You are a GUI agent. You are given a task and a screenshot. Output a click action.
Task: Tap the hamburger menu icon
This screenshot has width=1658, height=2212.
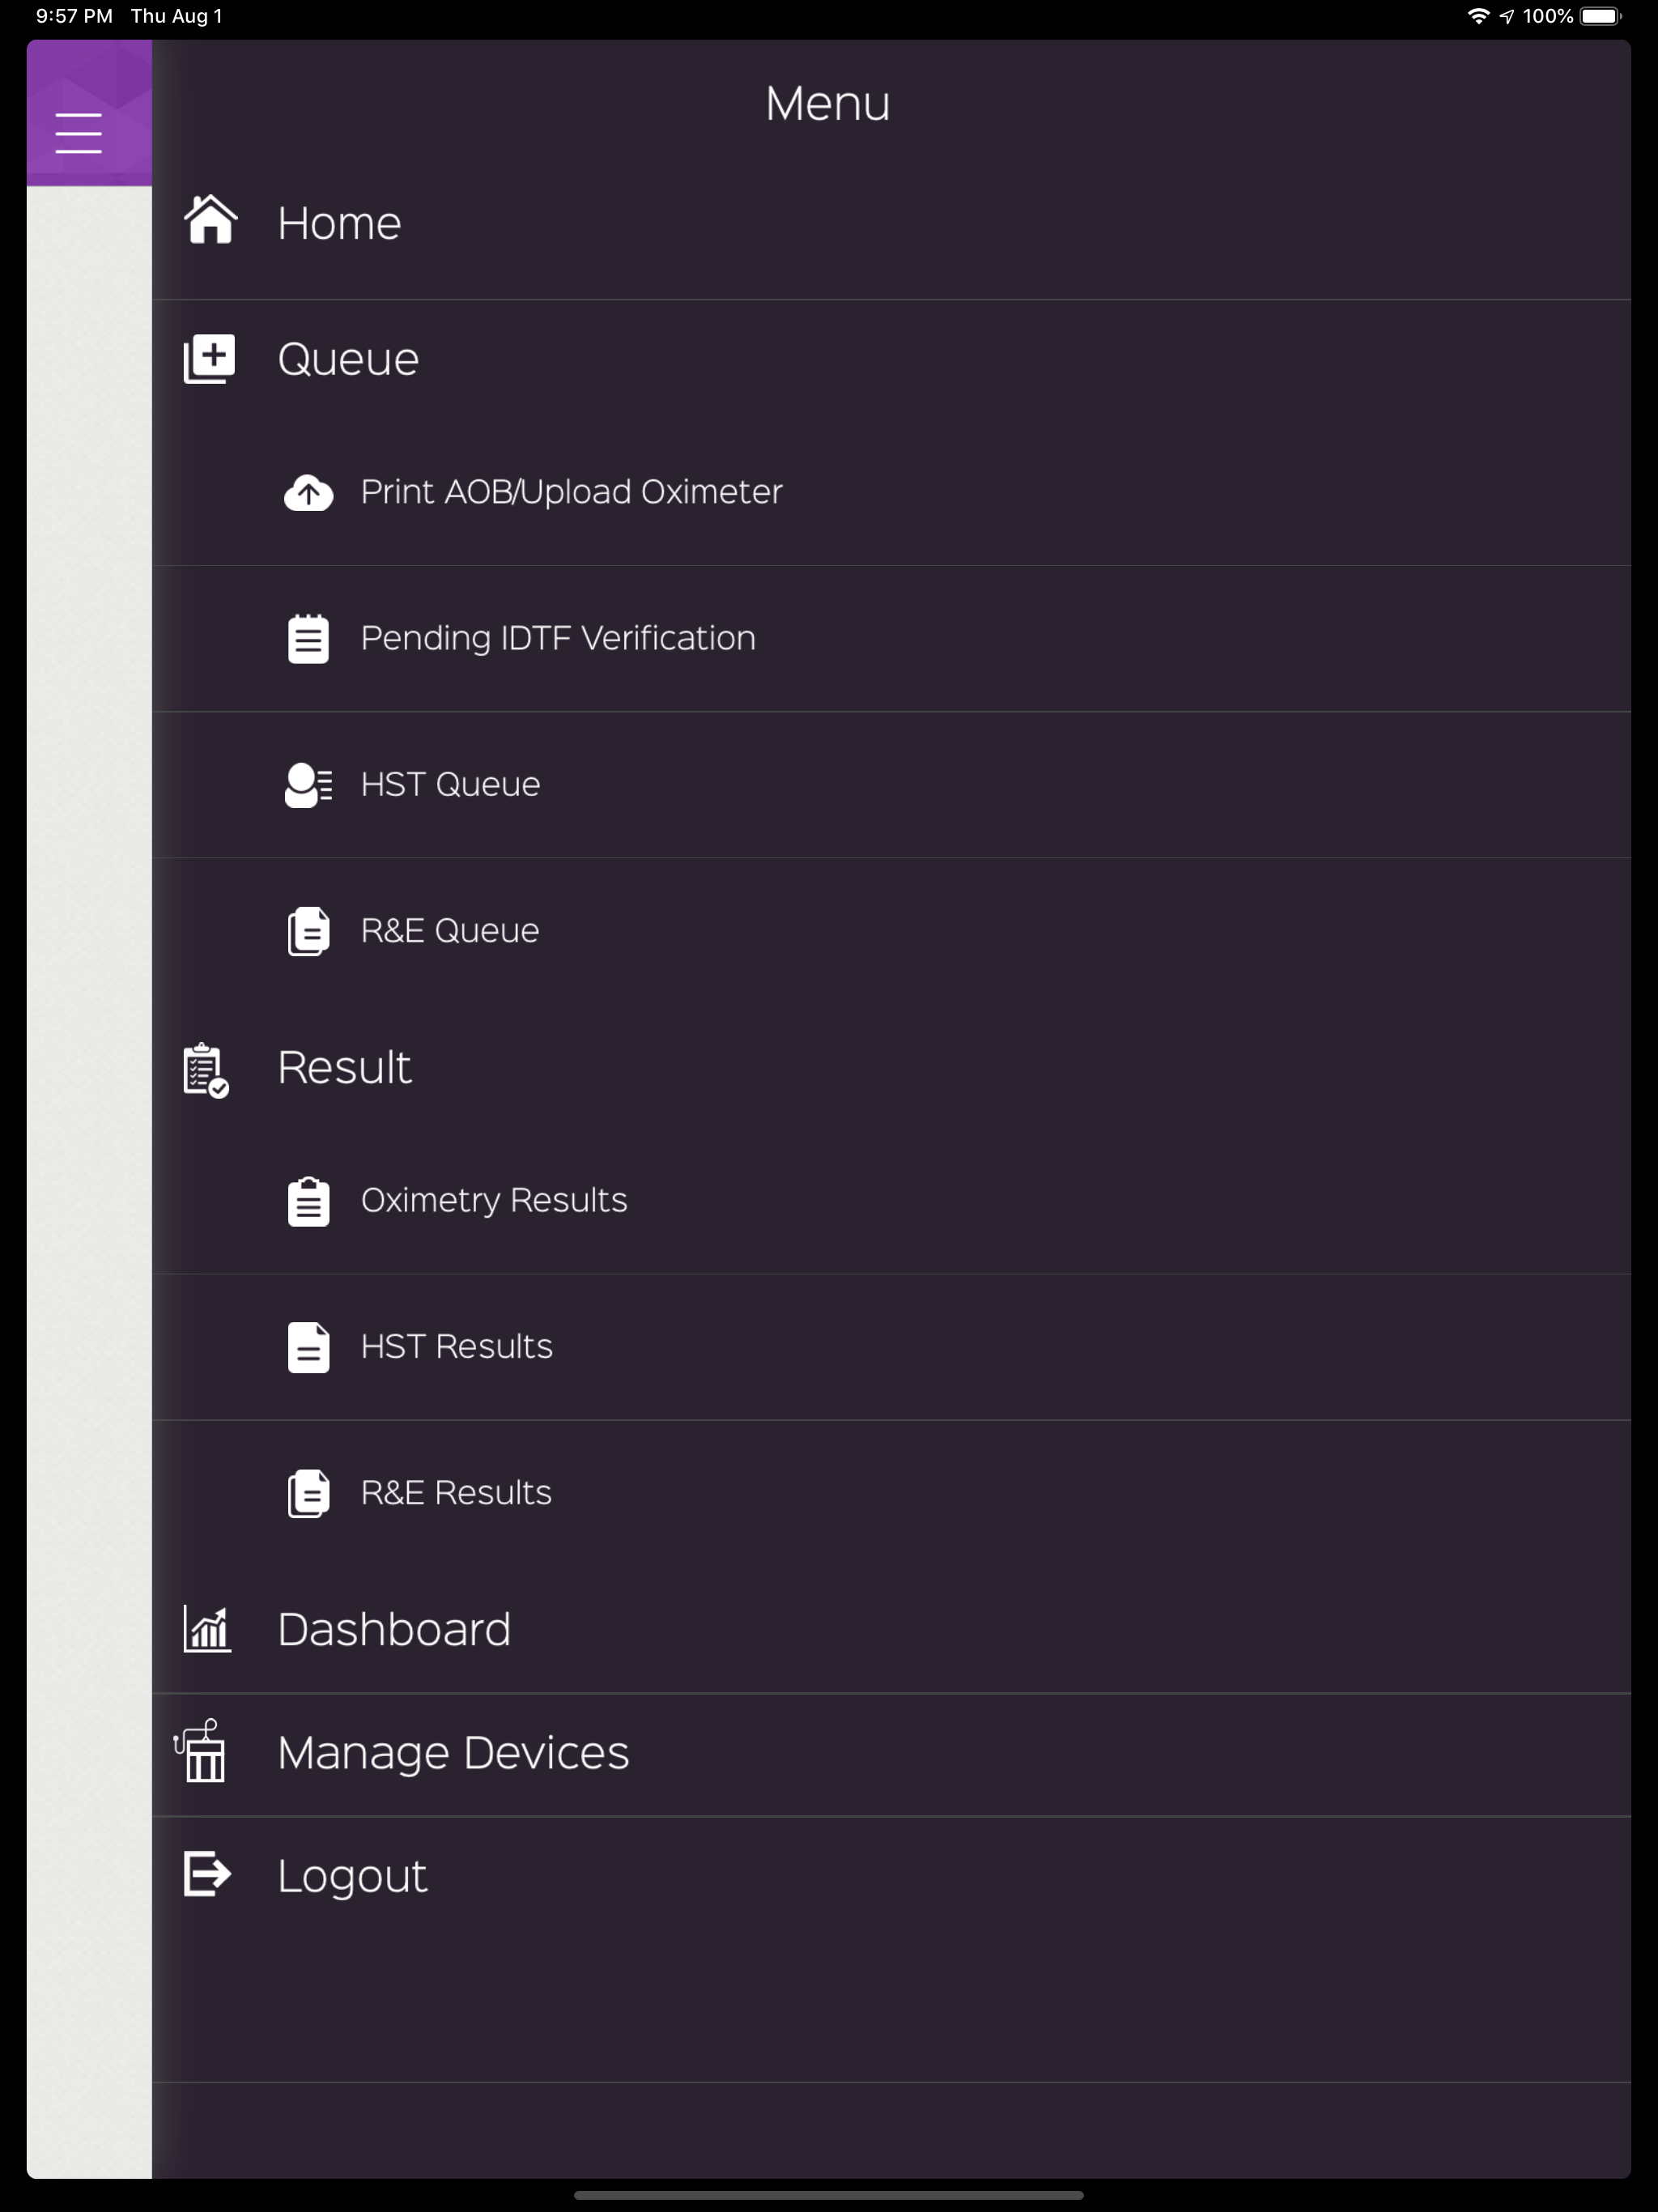(79, 133)
